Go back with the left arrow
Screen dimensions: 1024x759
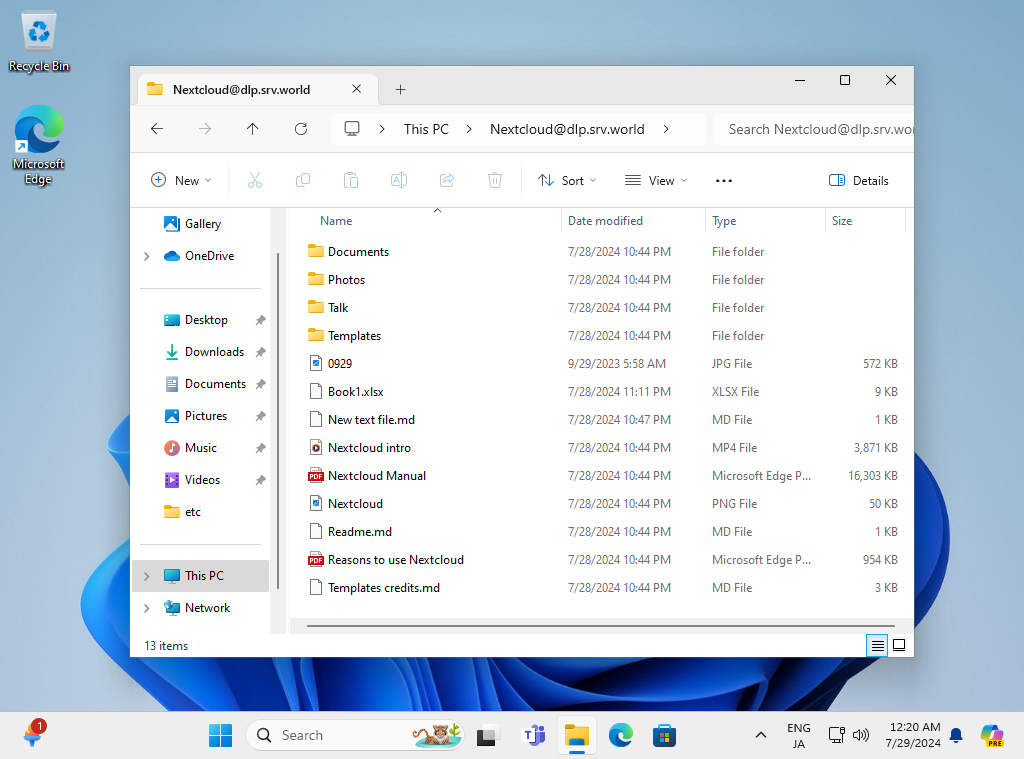(x=157, y=129)
